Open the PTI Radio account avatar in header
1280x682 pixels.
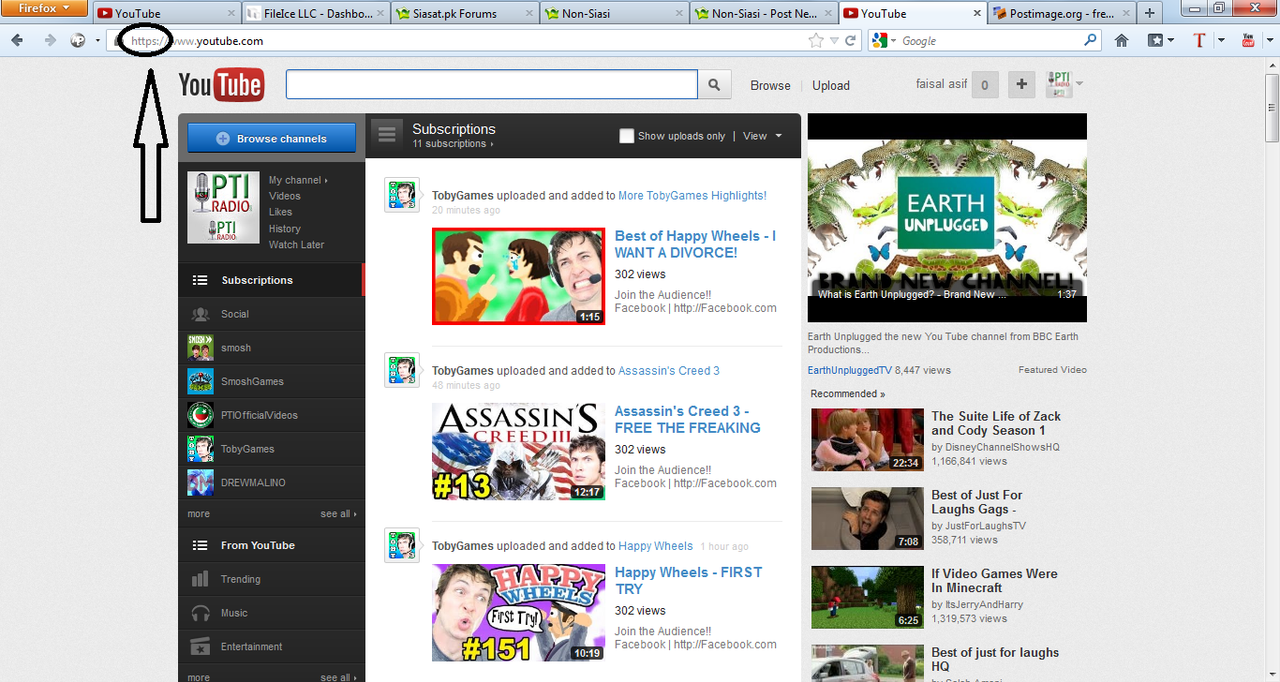click(1059, 84)
